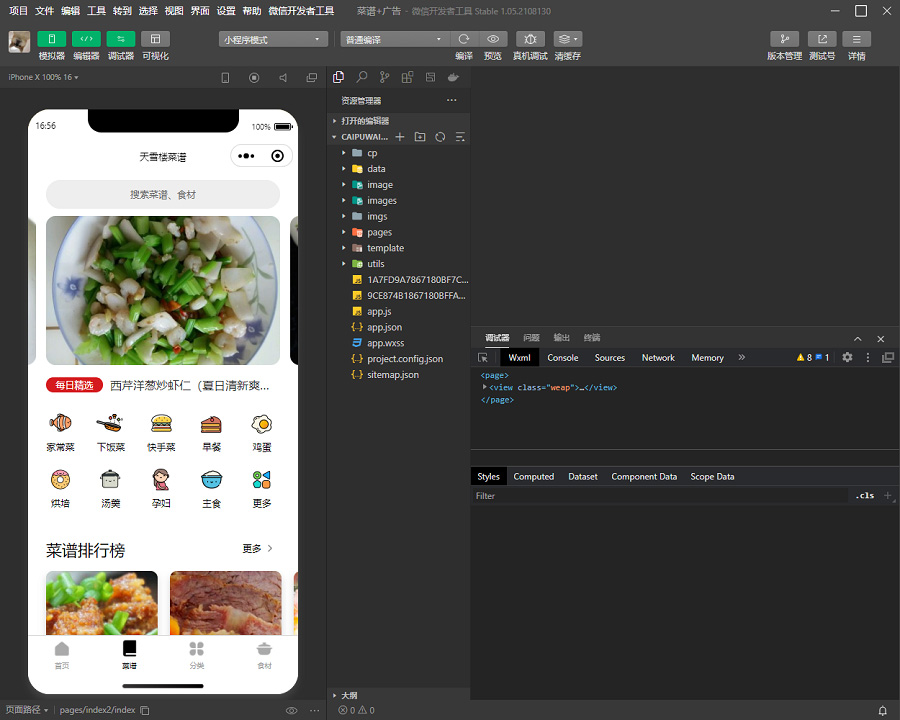Start real device debugging bug icon
This screenshot has height=720, width=900.
pyautogui.click(x=530, y=39)
